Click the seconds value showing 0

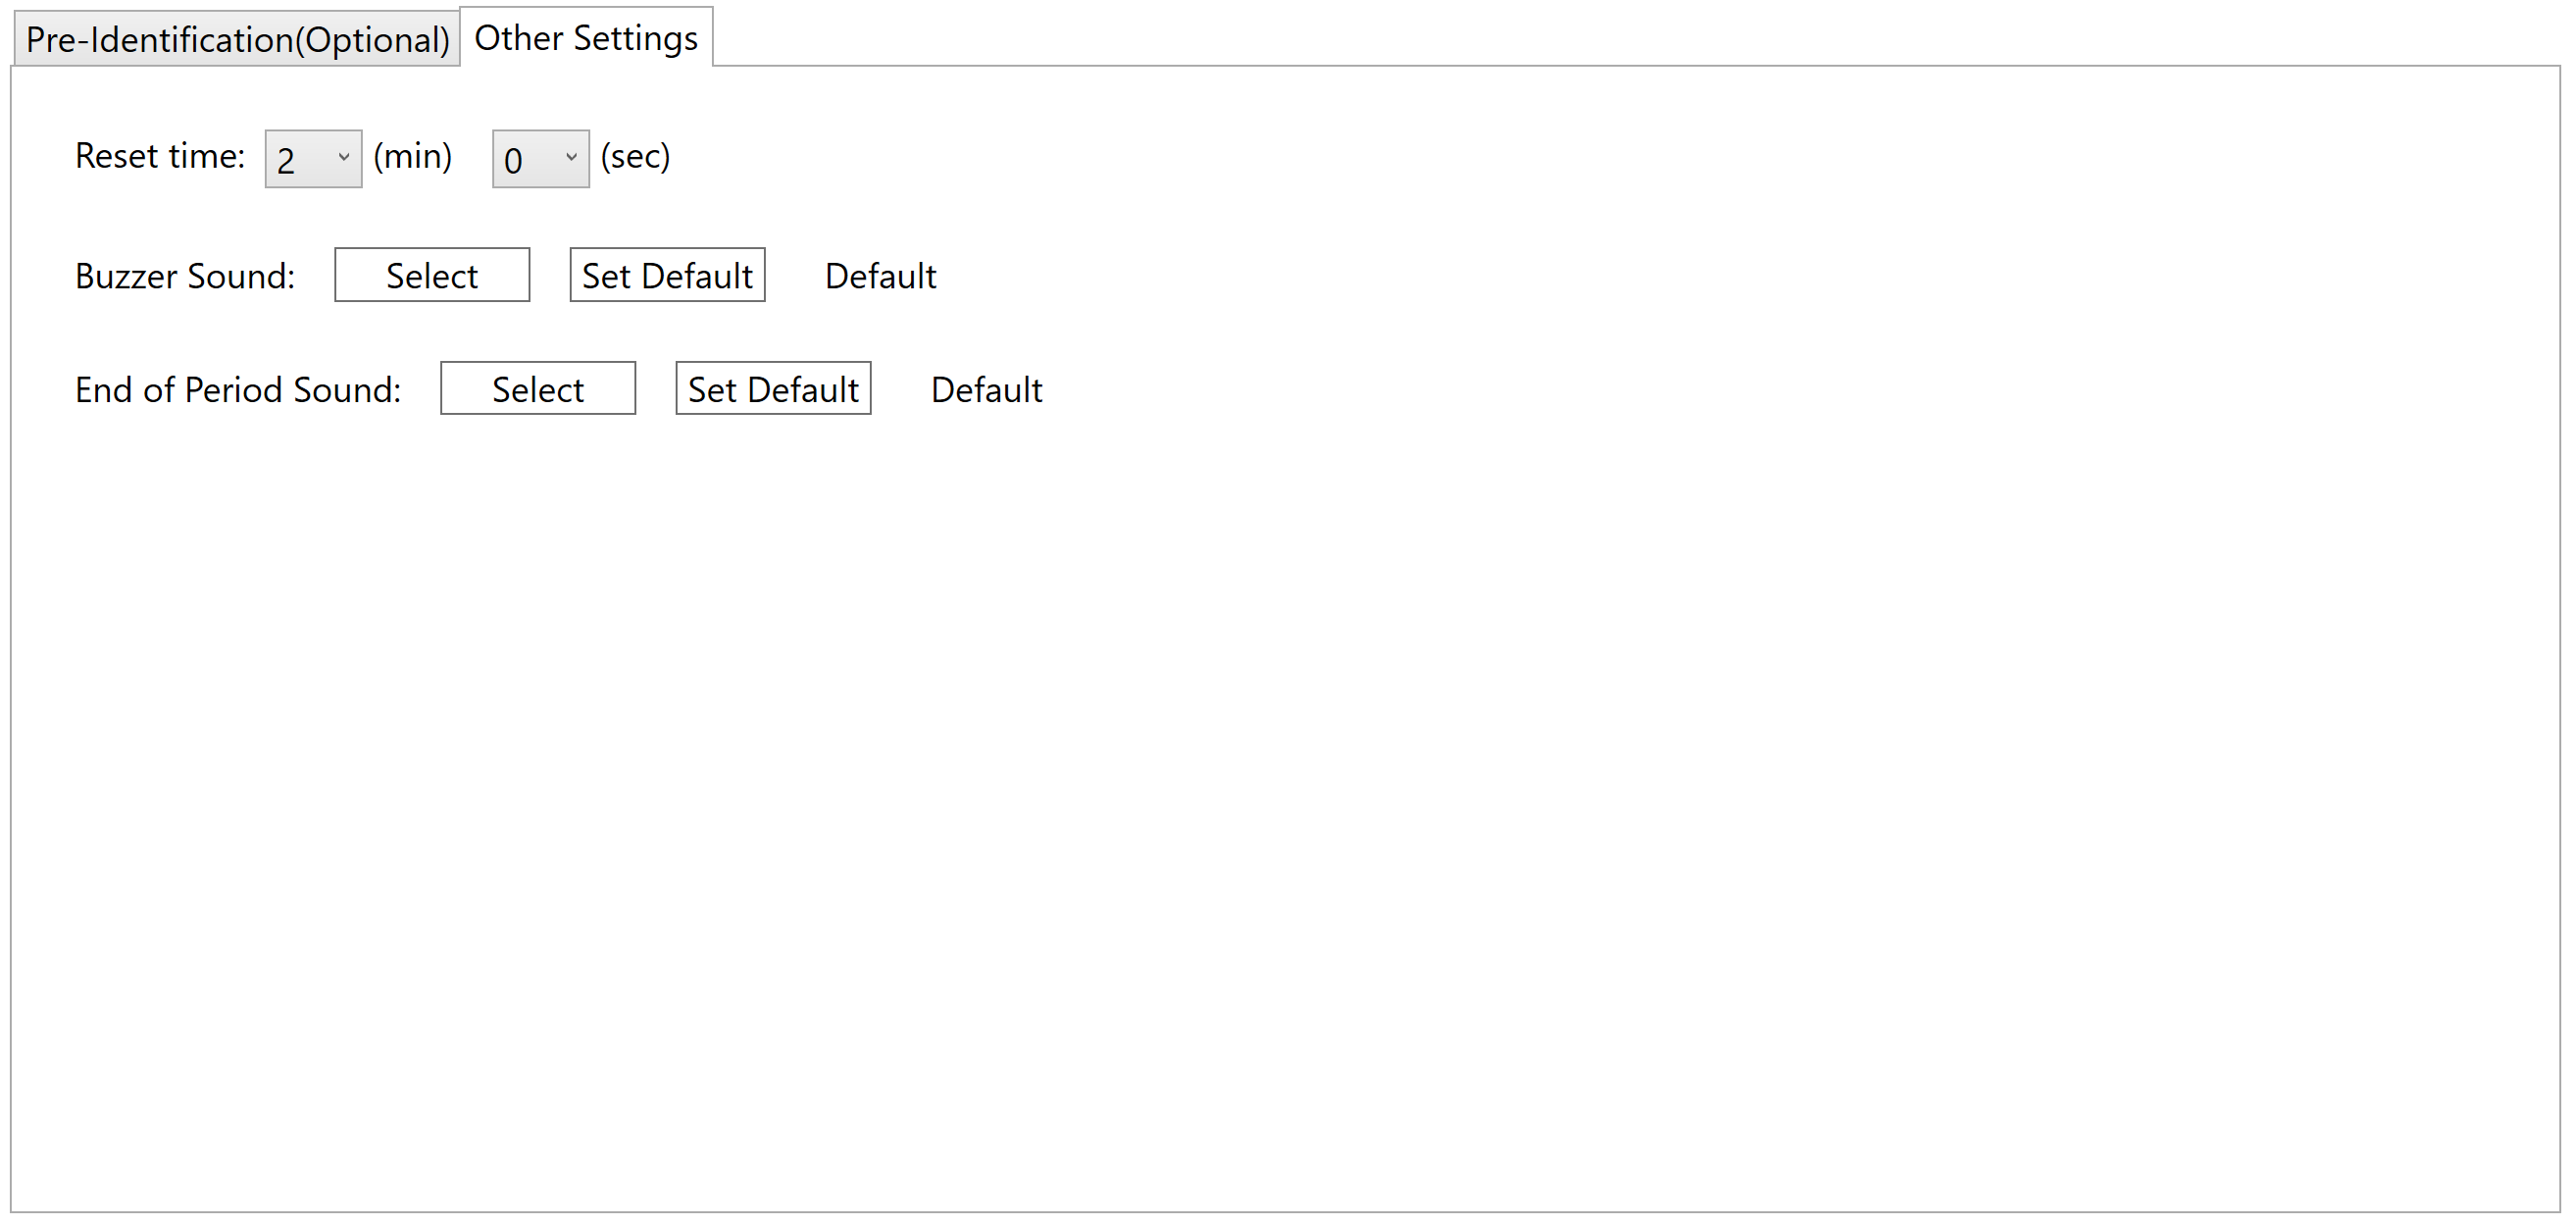[x=513, y=159]
